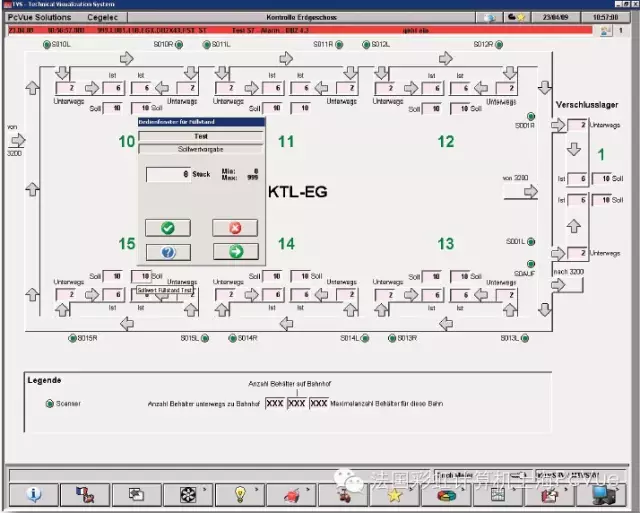Click the PcVue Solutions title item

40,18
